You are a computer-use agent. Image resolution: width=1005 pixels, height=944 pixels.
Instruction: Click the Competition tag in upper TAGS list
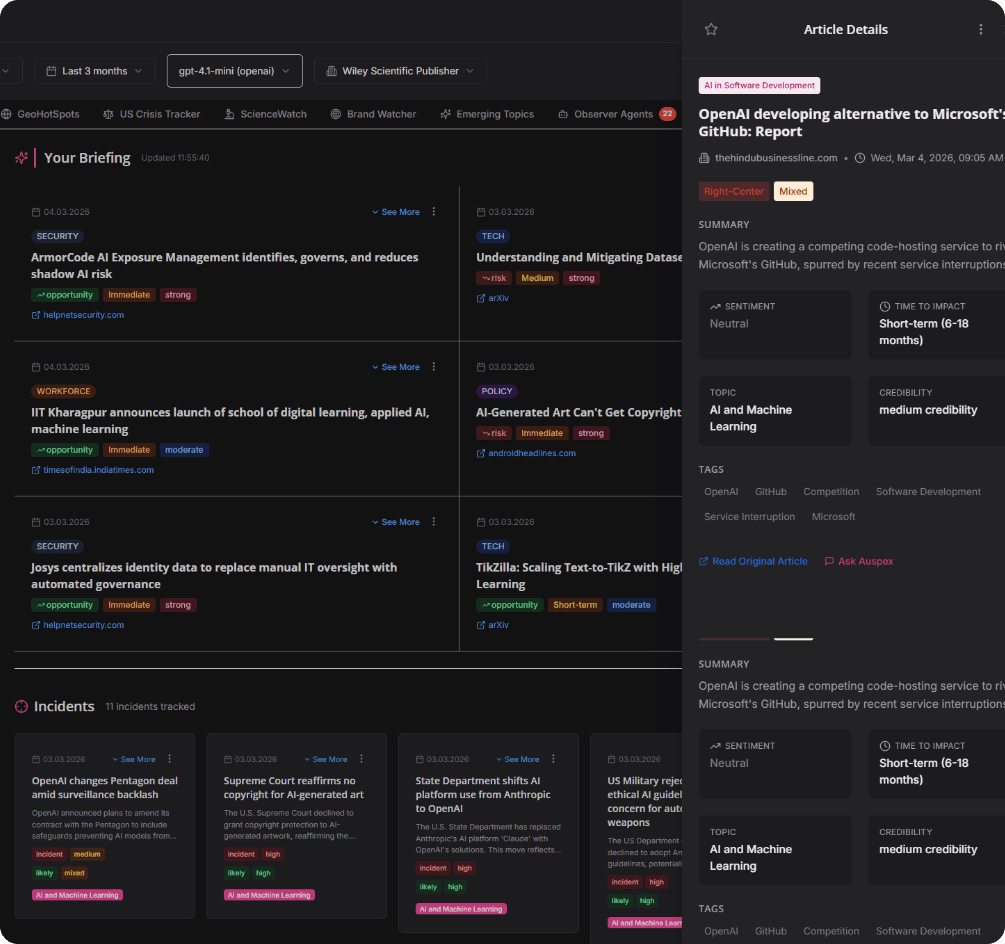coord(831,492)
